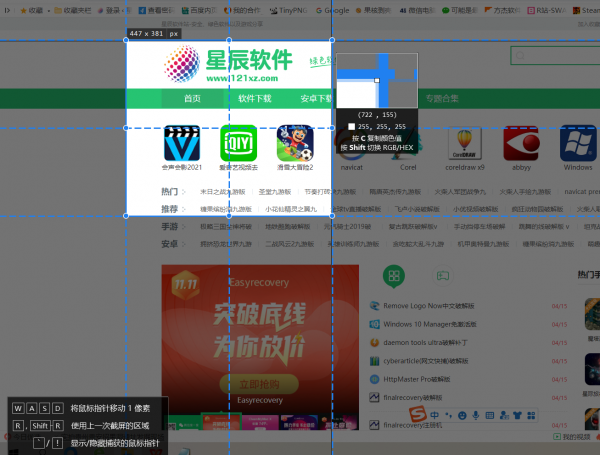Open the coreldraw x9 balloon icon

465,143
